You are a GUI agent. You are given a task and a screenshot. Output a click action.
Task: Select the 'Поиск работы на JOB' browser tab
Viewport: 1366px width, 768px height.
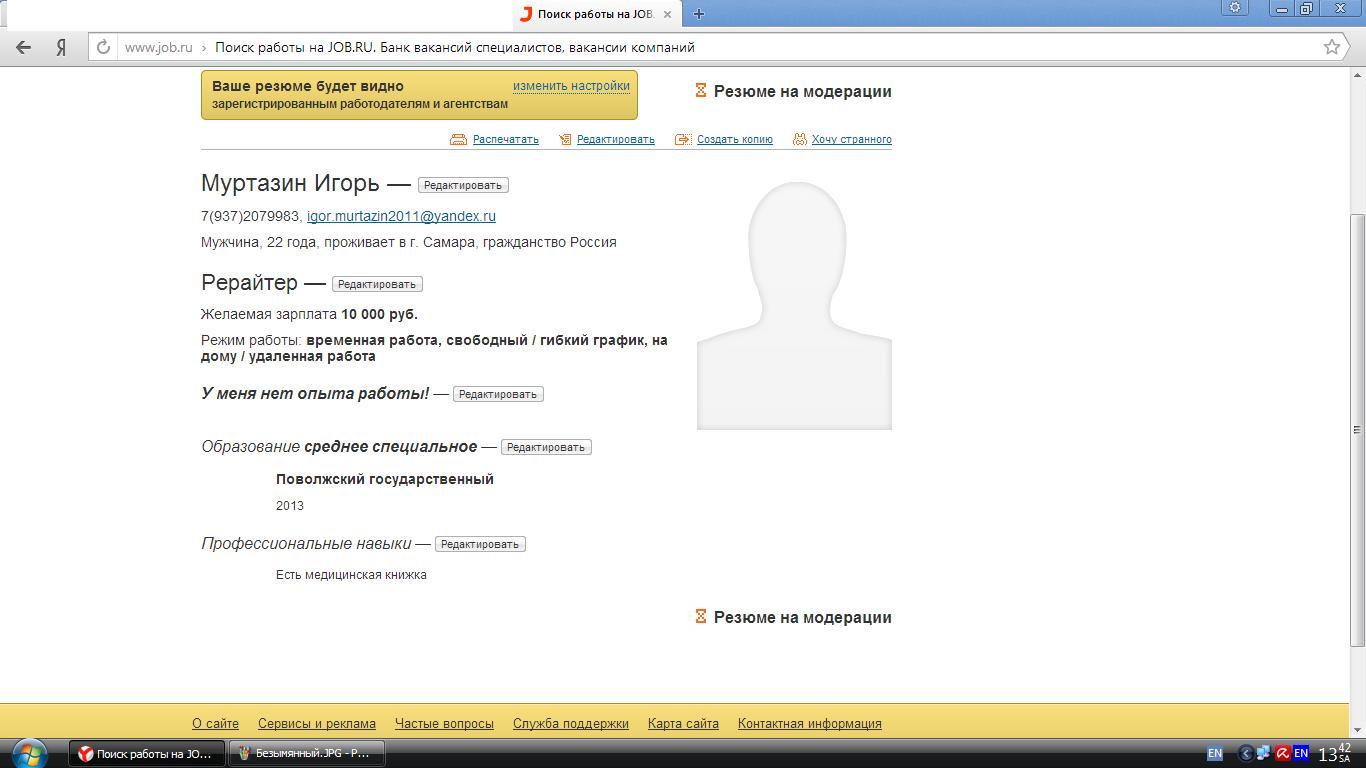[x=596, y=14]
